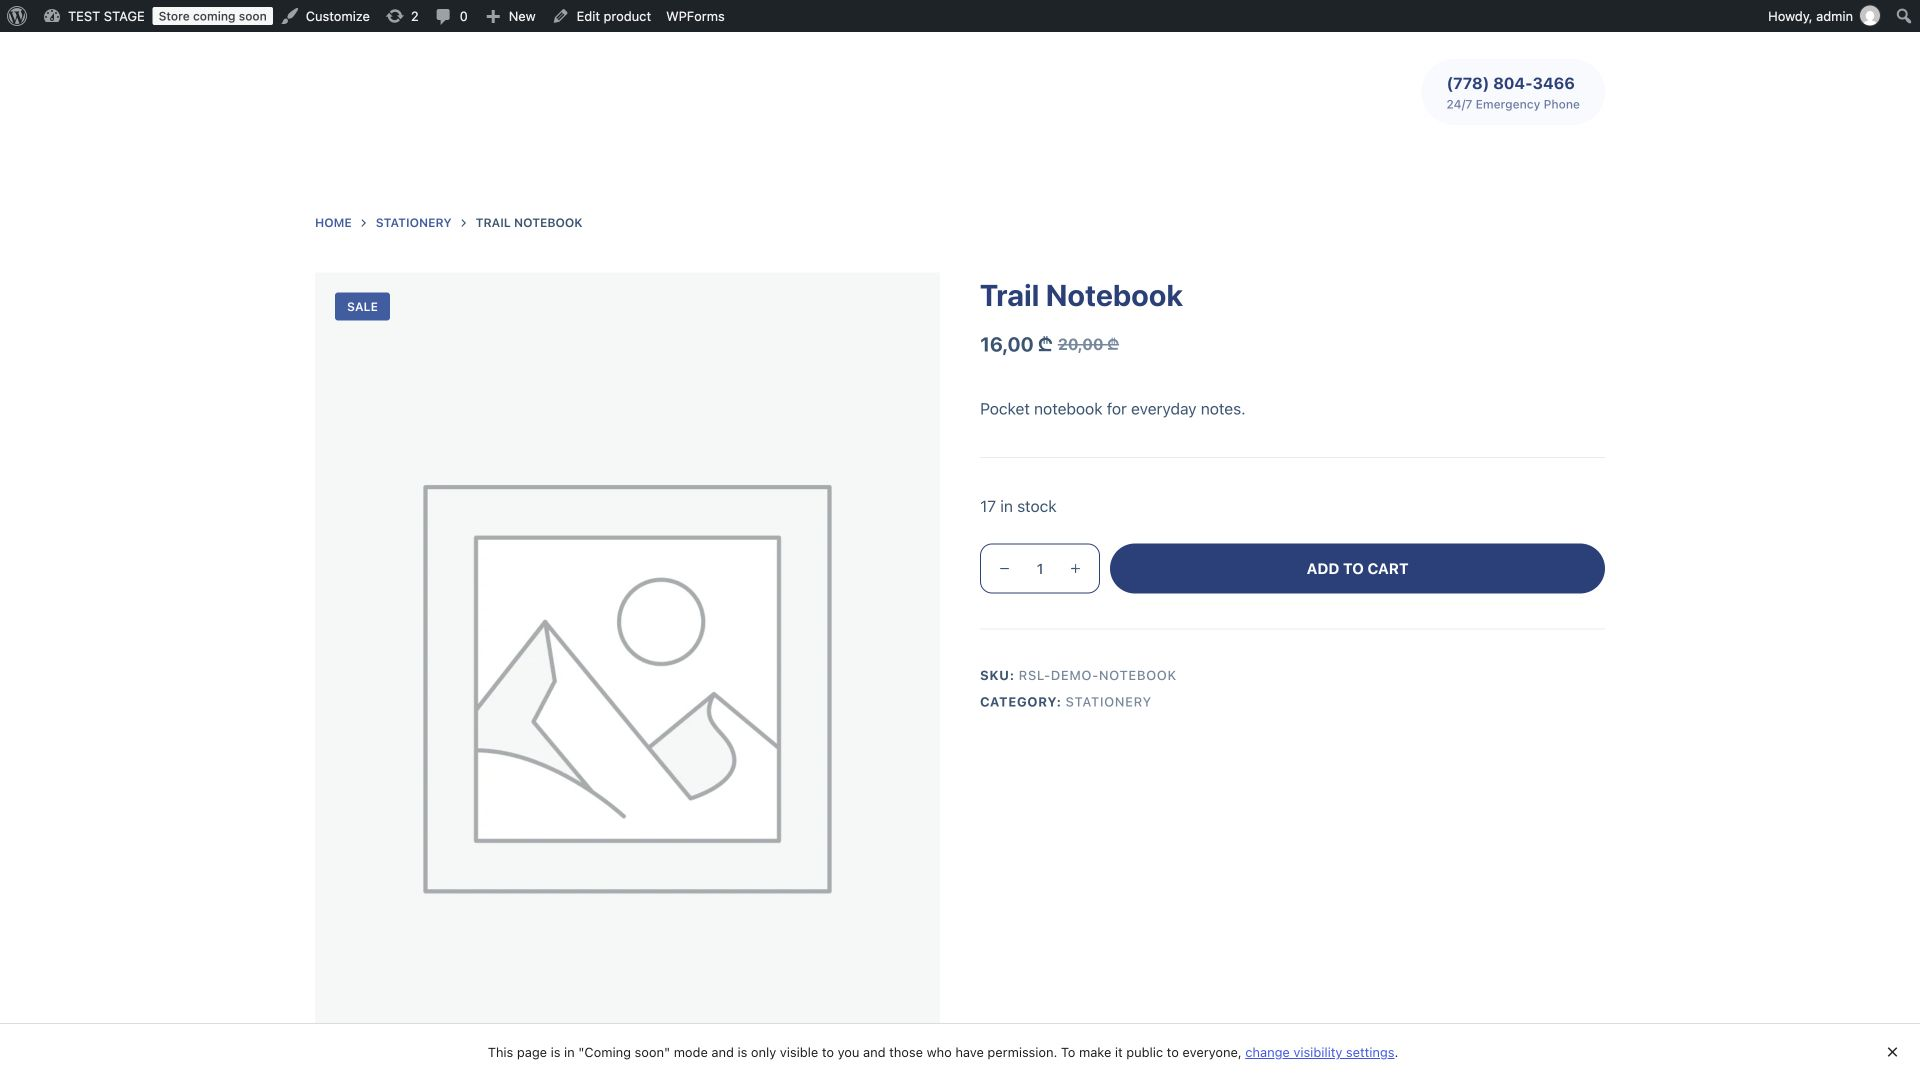The width and height of the screenshot is (1920, 1080).
Task: Open the WordPress logo menu
Action: [x=17, y=16]
